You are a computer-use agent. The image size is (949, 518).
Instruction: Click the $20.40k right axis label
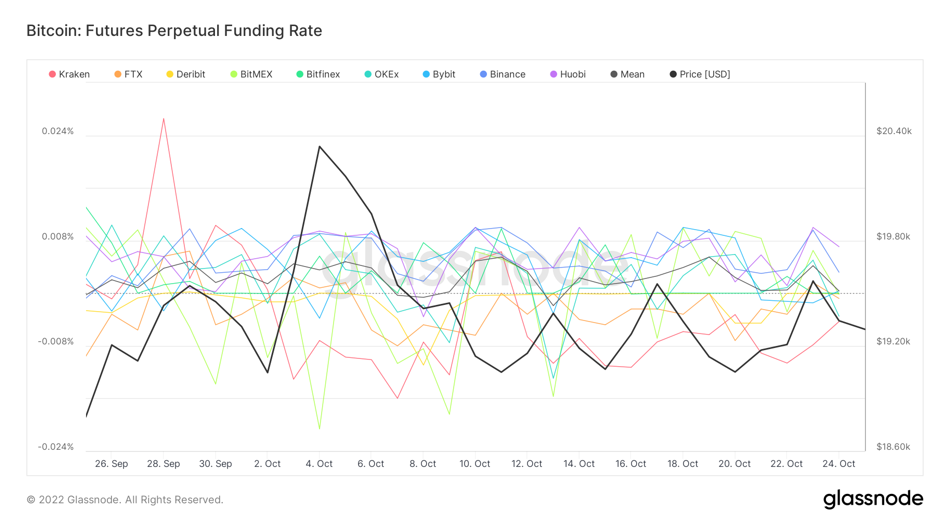894,131
